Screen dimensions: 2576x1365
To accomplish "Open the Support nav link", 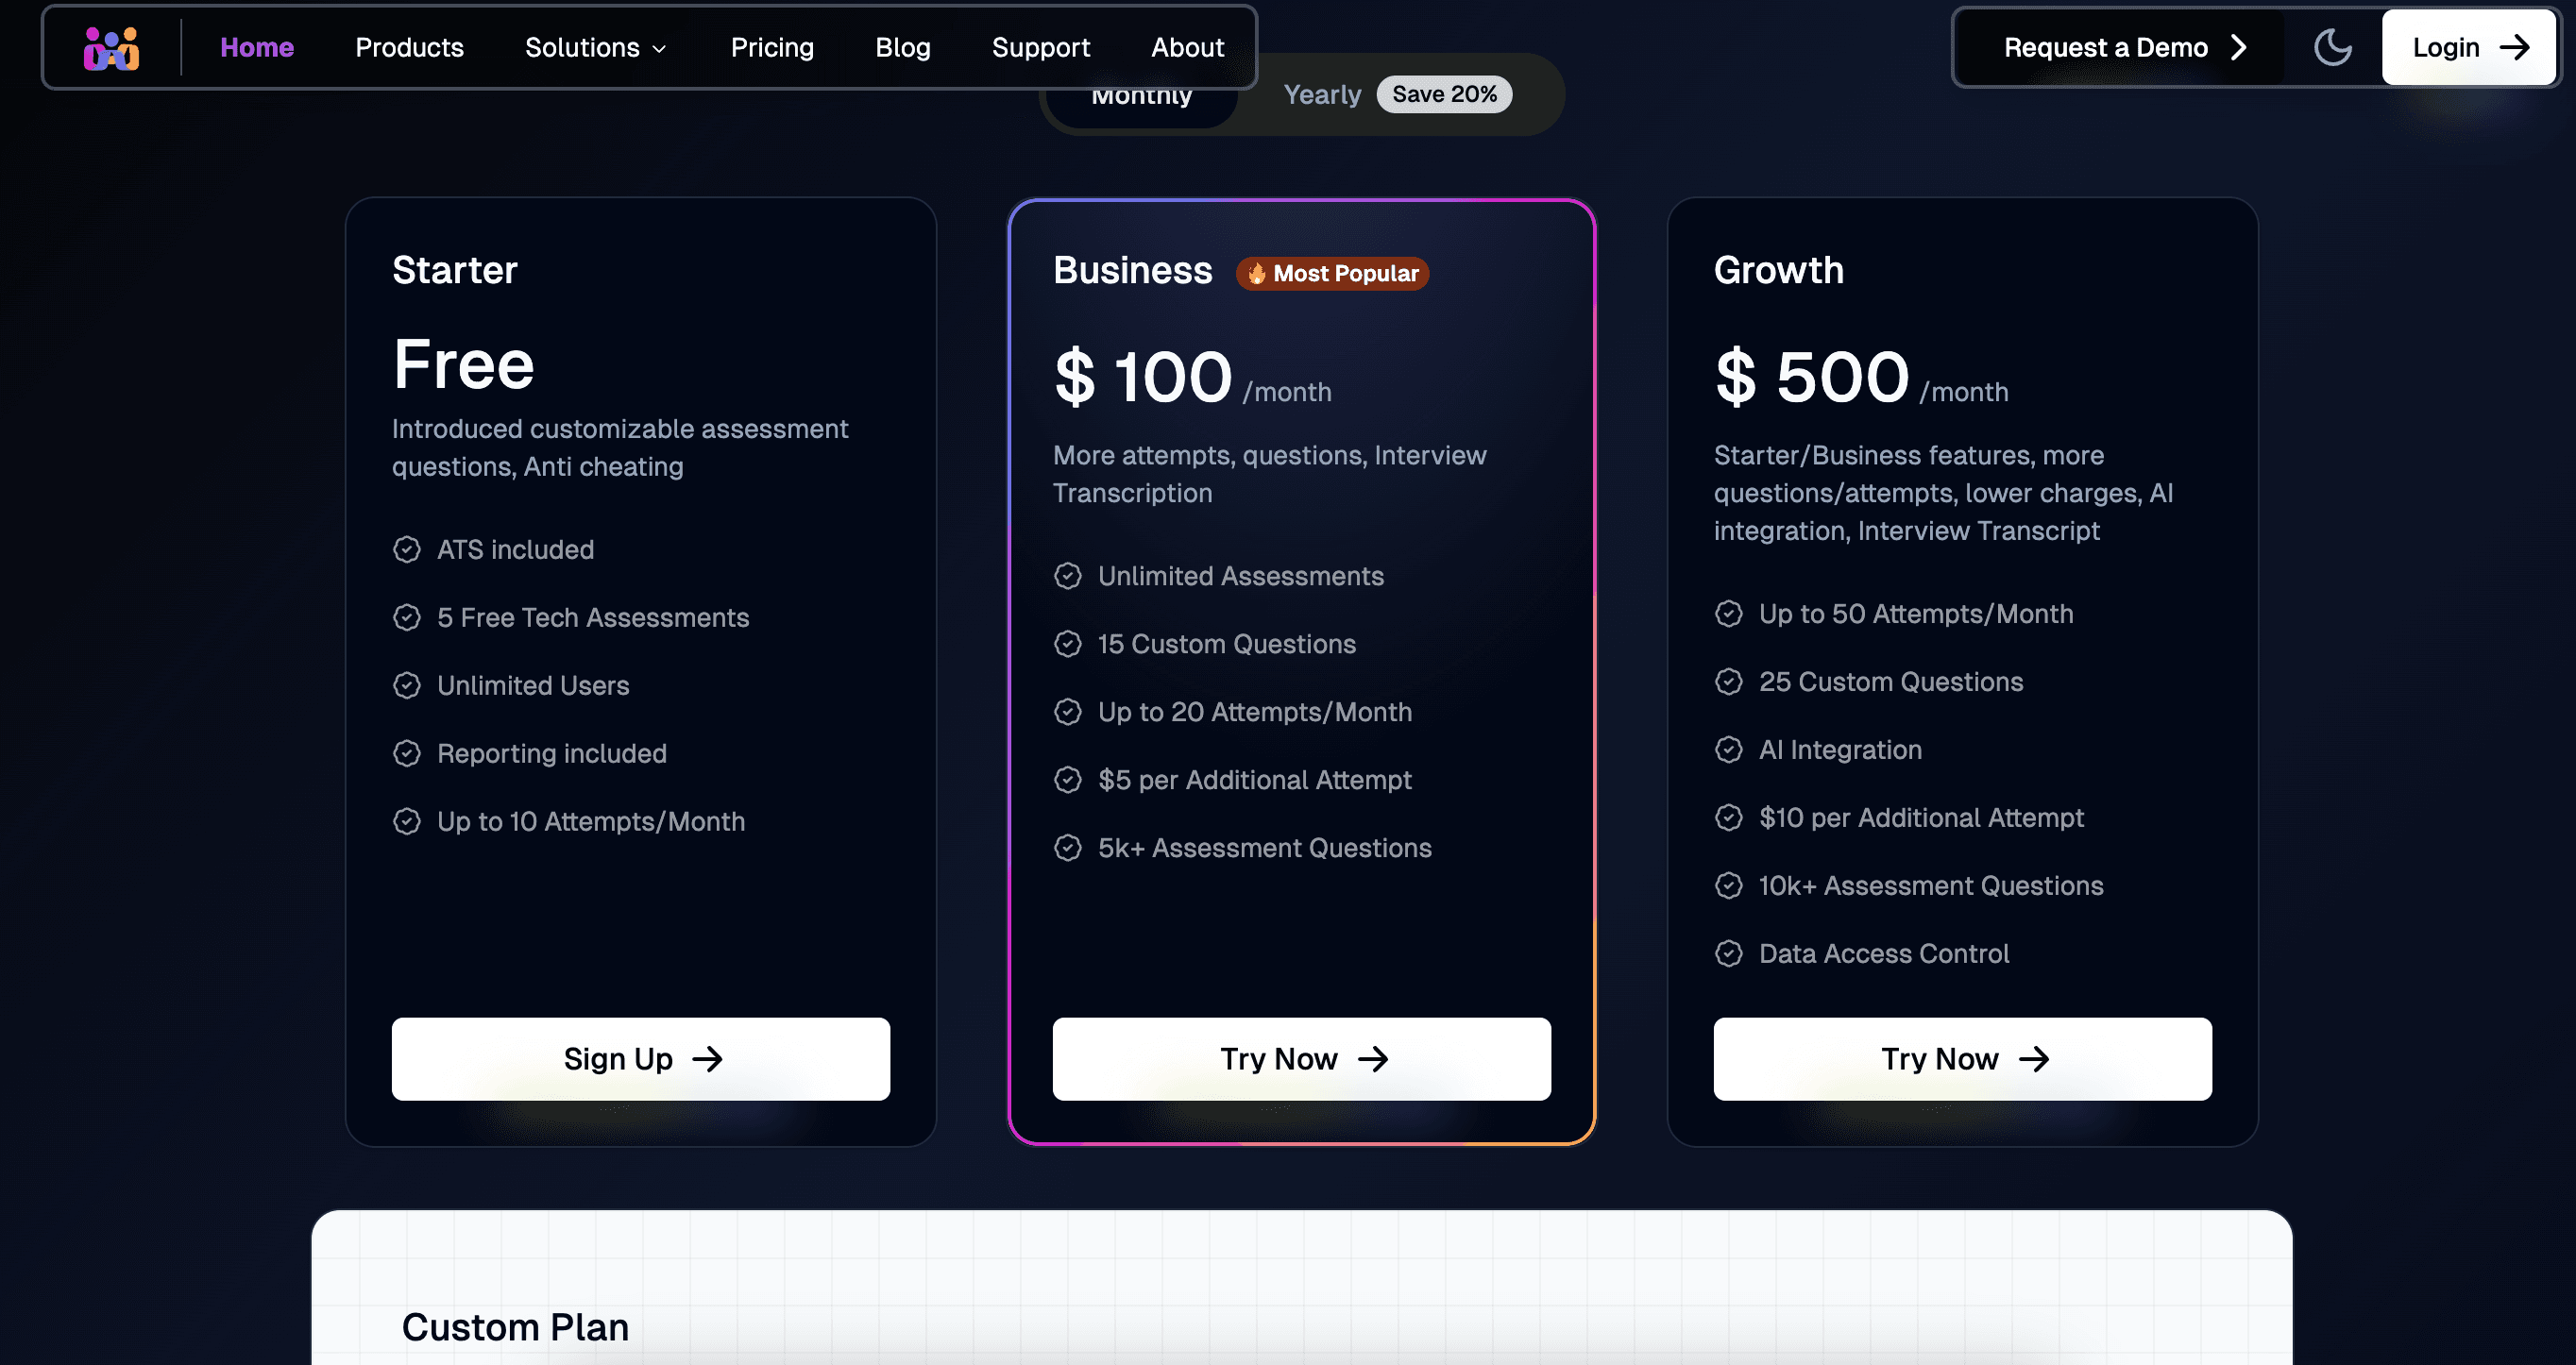I will (1040, 47).
